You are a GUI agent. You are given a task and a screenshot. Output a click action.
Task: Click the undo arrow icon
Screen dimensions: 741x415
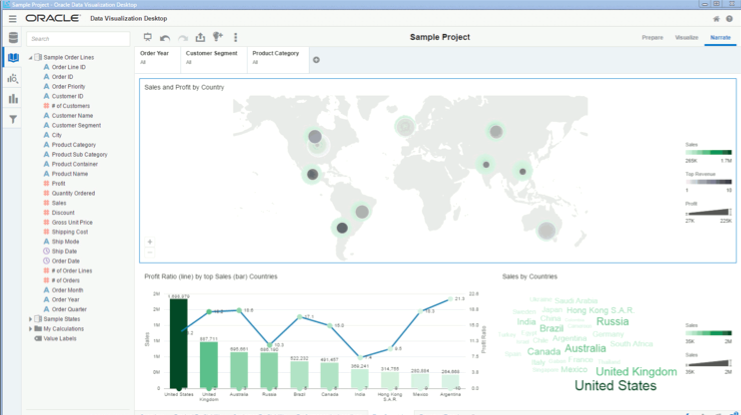click(x=165, y=38)
